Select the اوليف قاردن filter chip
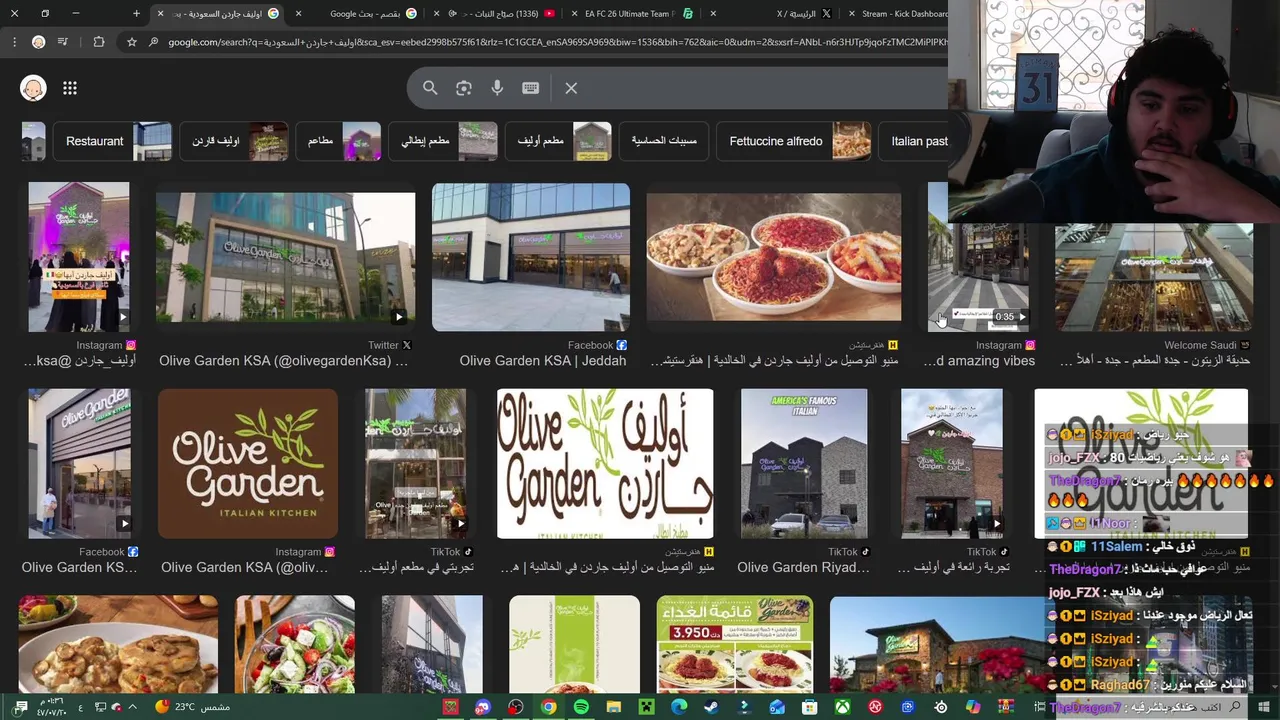The image size is (1280, 720). point(234,141)
